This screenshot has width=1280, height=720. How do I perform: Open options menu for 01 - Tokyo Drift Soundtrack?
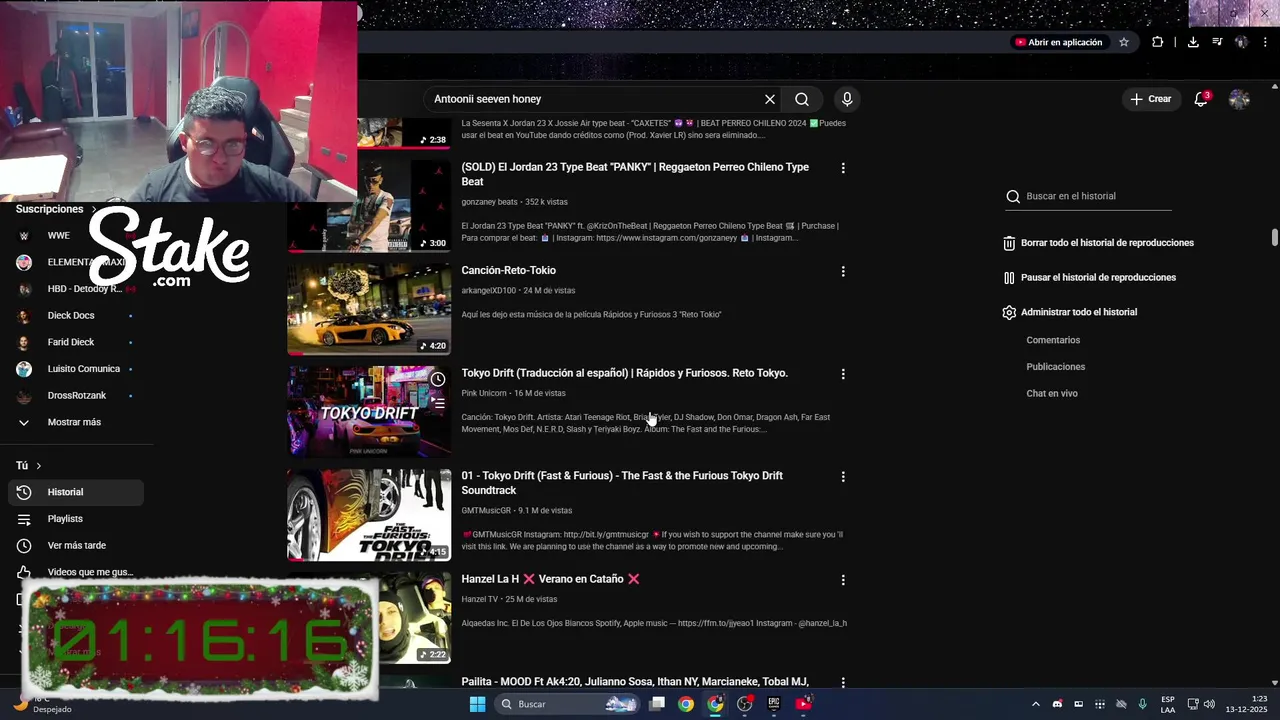click(x=843, y=477)
